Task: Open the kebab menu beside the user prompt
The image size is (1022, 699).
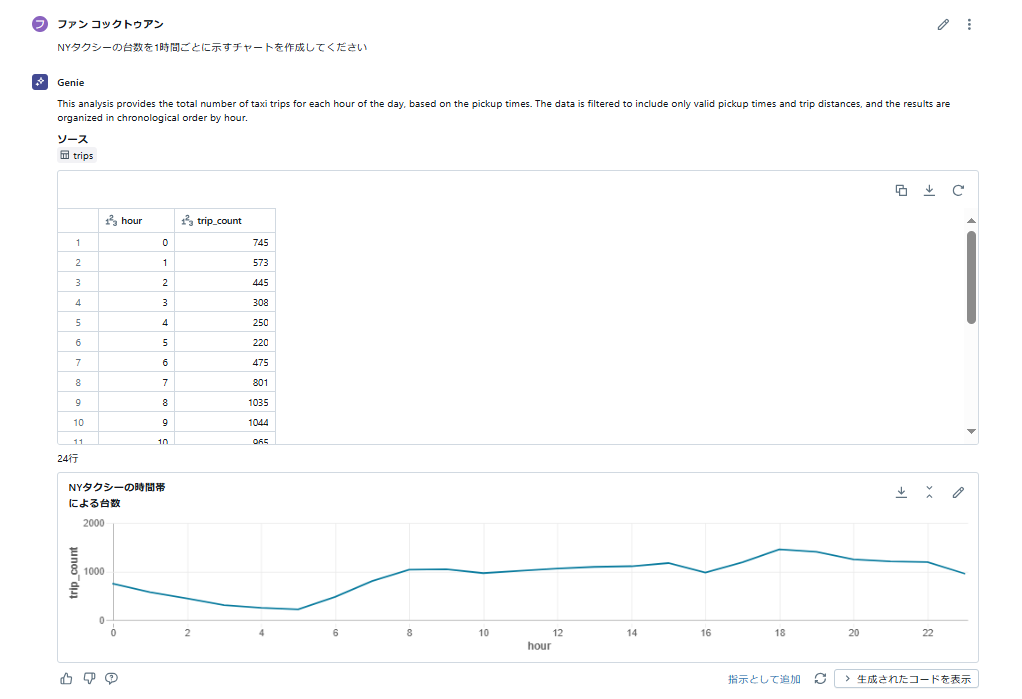Action: [969, 25]
